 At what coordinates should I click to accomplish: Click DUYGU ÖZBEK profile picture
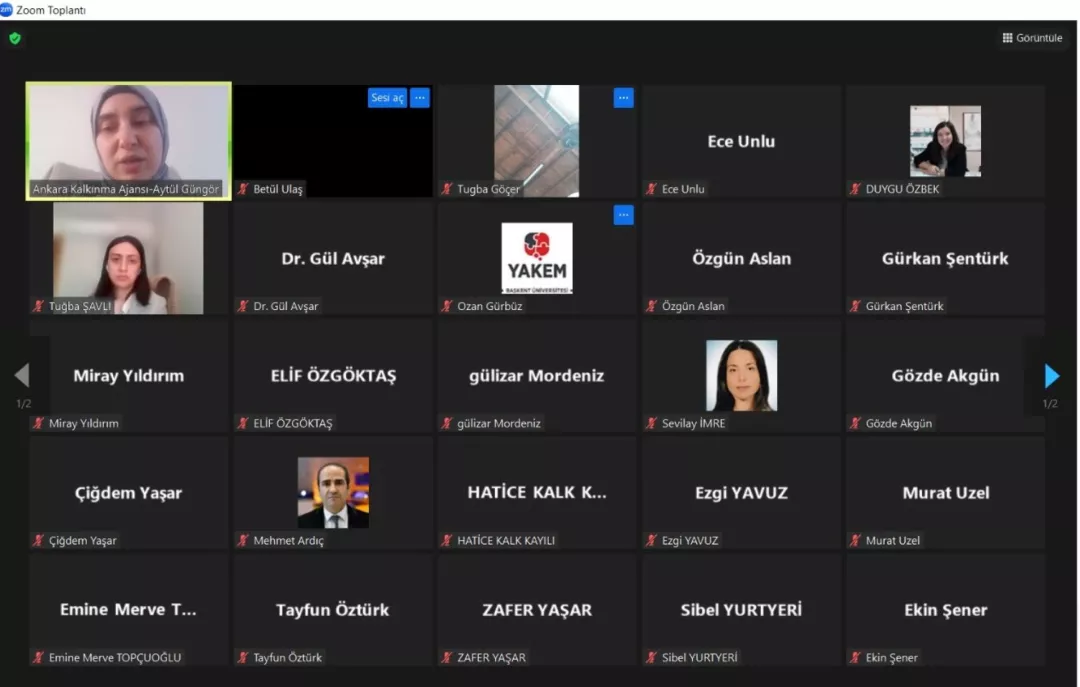pos(945,141)
